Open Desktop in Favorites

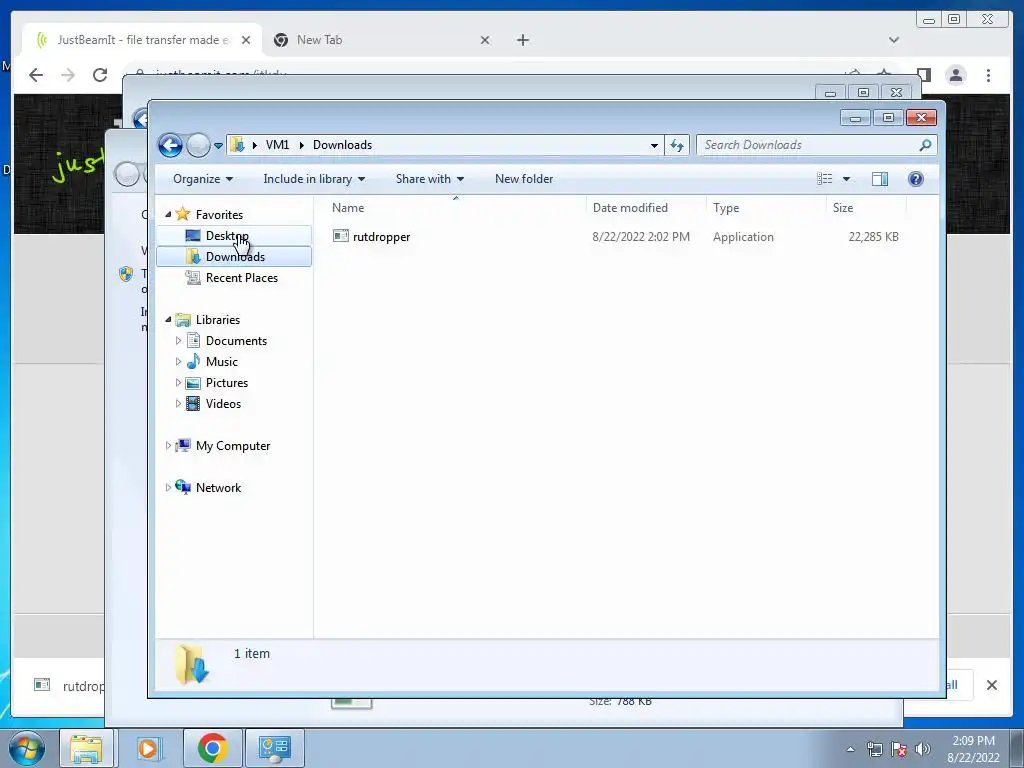click(227, 236)
